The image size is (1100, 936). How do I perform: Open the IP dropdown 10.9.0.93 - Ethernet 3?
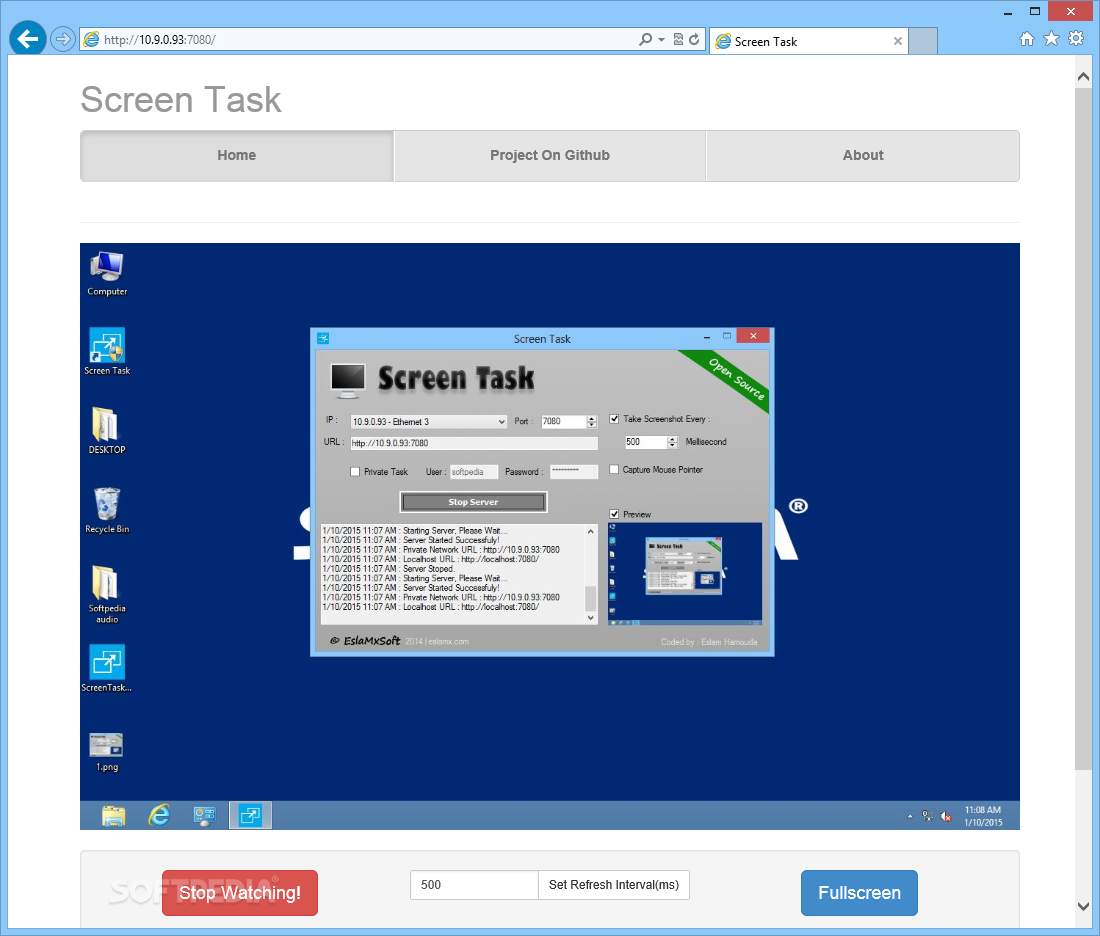[429, 422]
